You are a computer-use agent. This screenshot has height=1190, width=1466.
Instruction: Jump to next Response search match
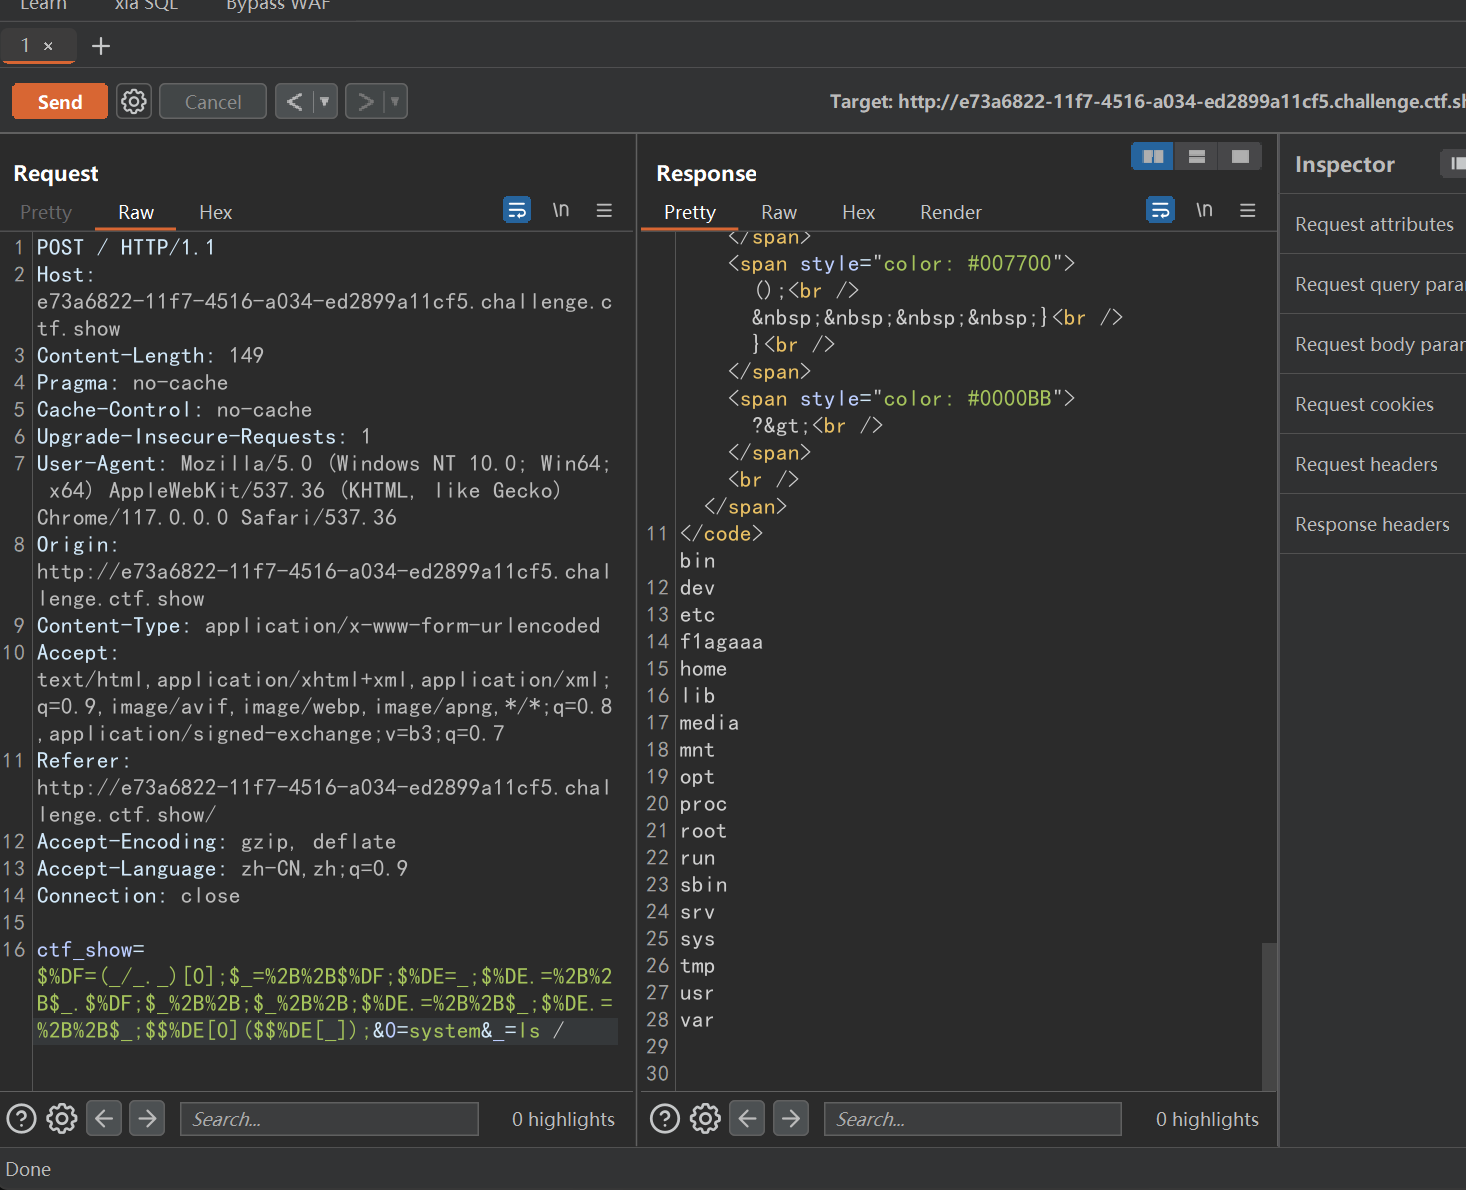pyautogui.click(x=791, y=1118)
